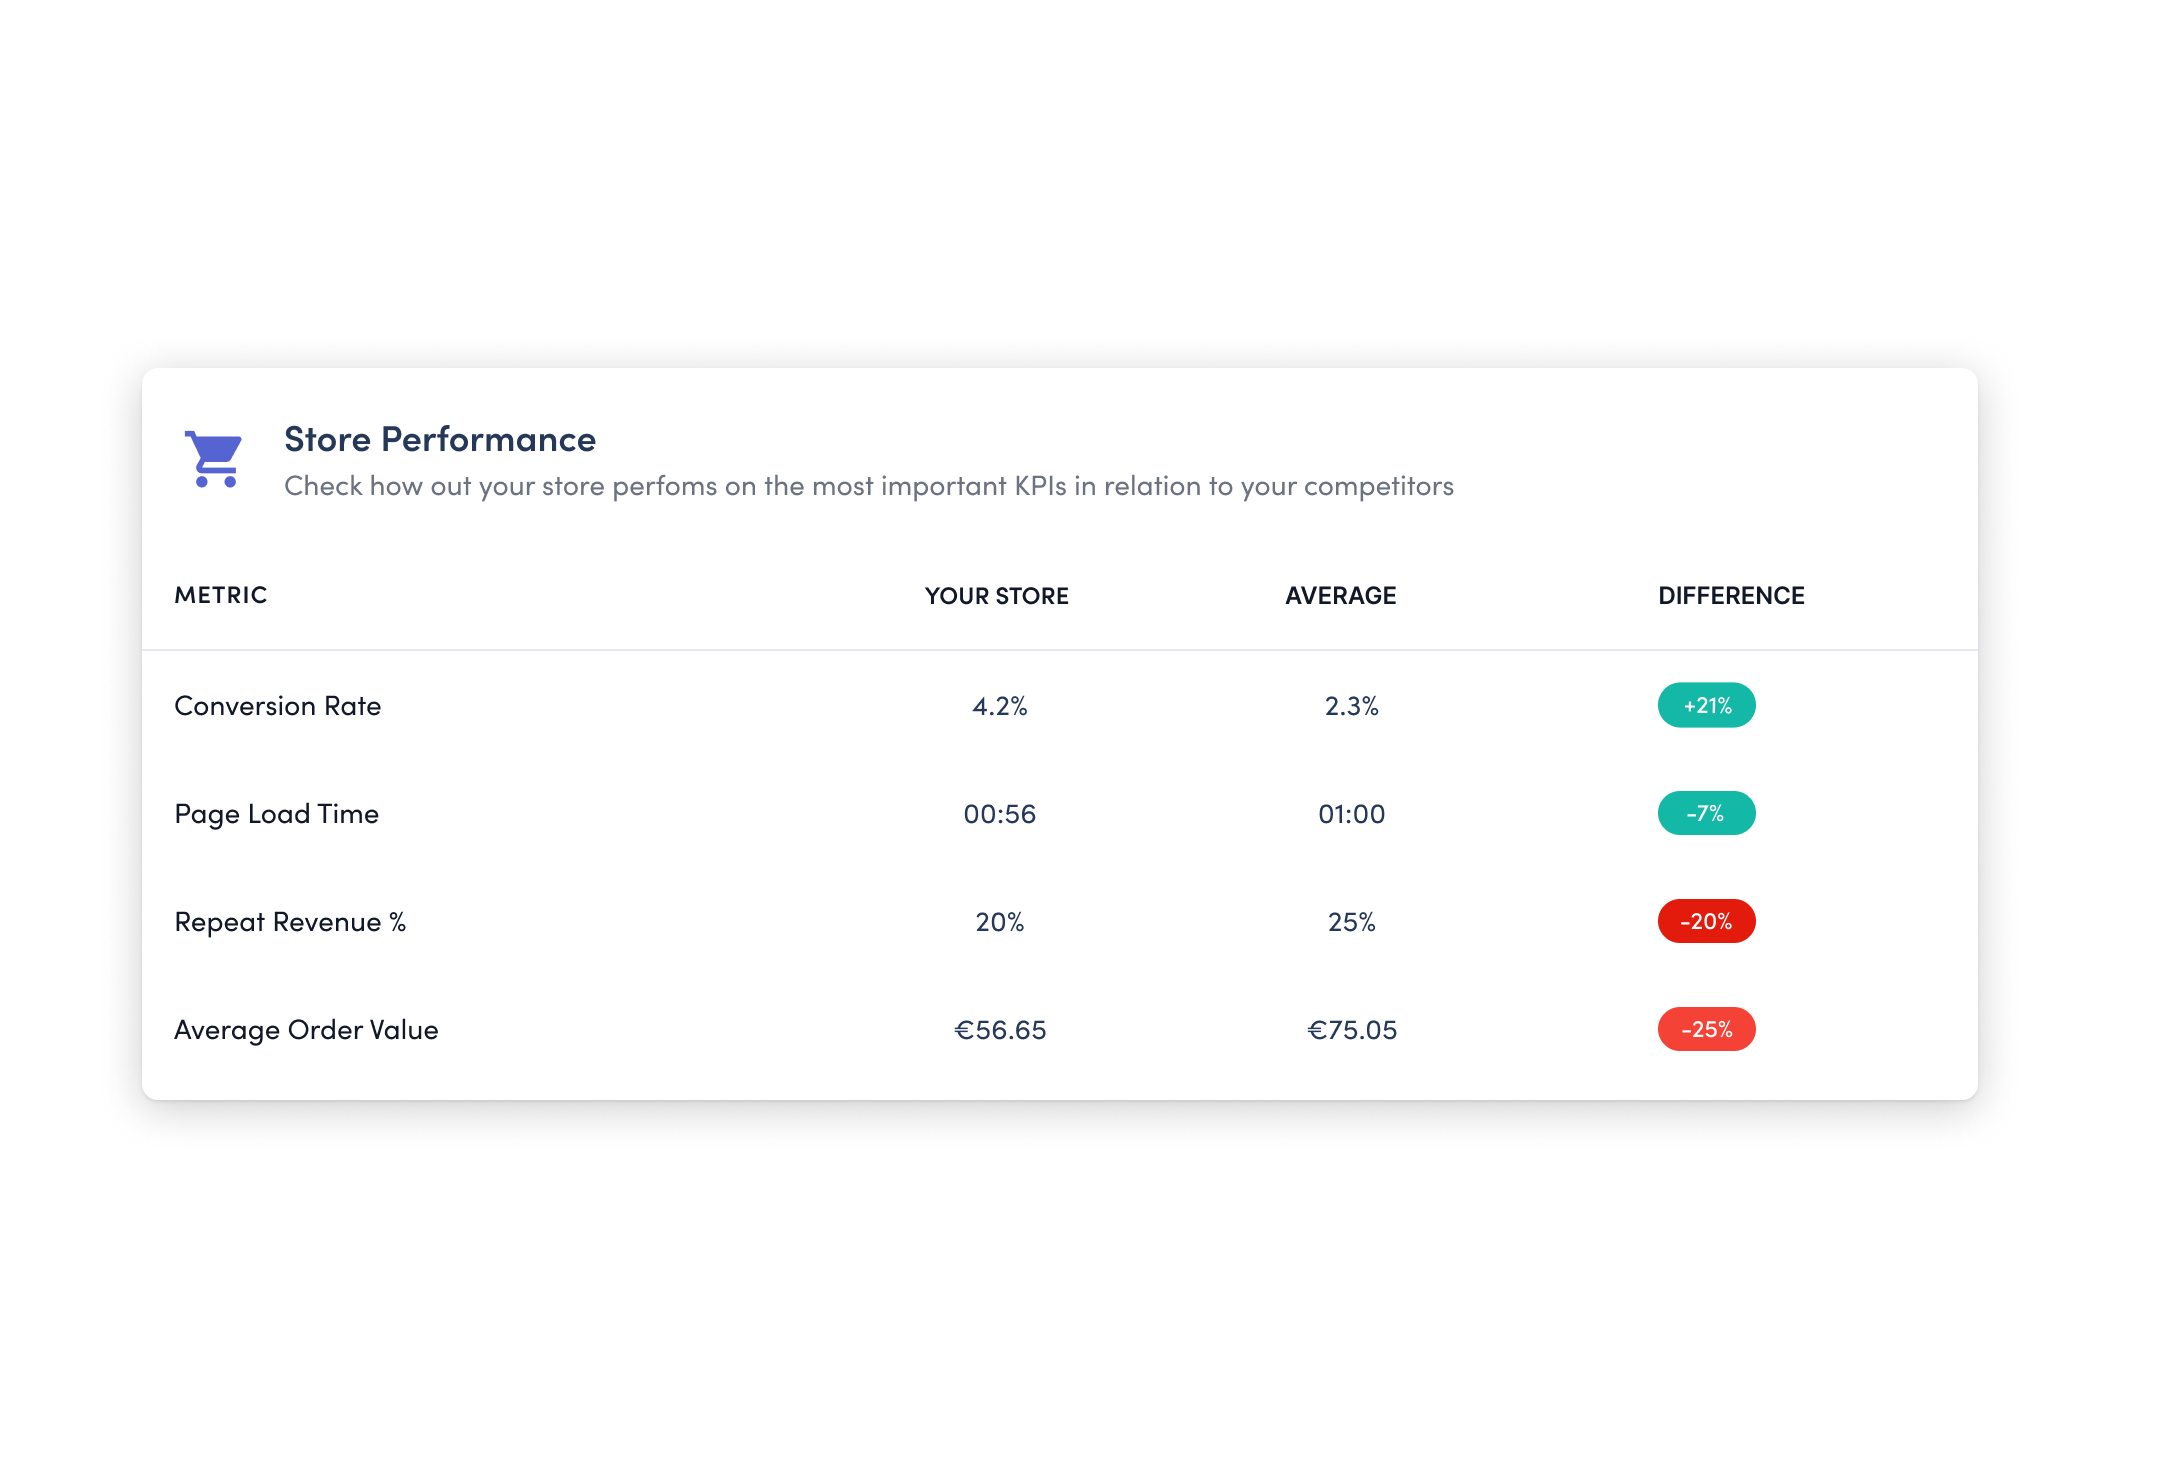This screenshot has height=1466, width=2164.
Task: Select your store's 4.2% conversion value
Action: [x=1000, y=706]
